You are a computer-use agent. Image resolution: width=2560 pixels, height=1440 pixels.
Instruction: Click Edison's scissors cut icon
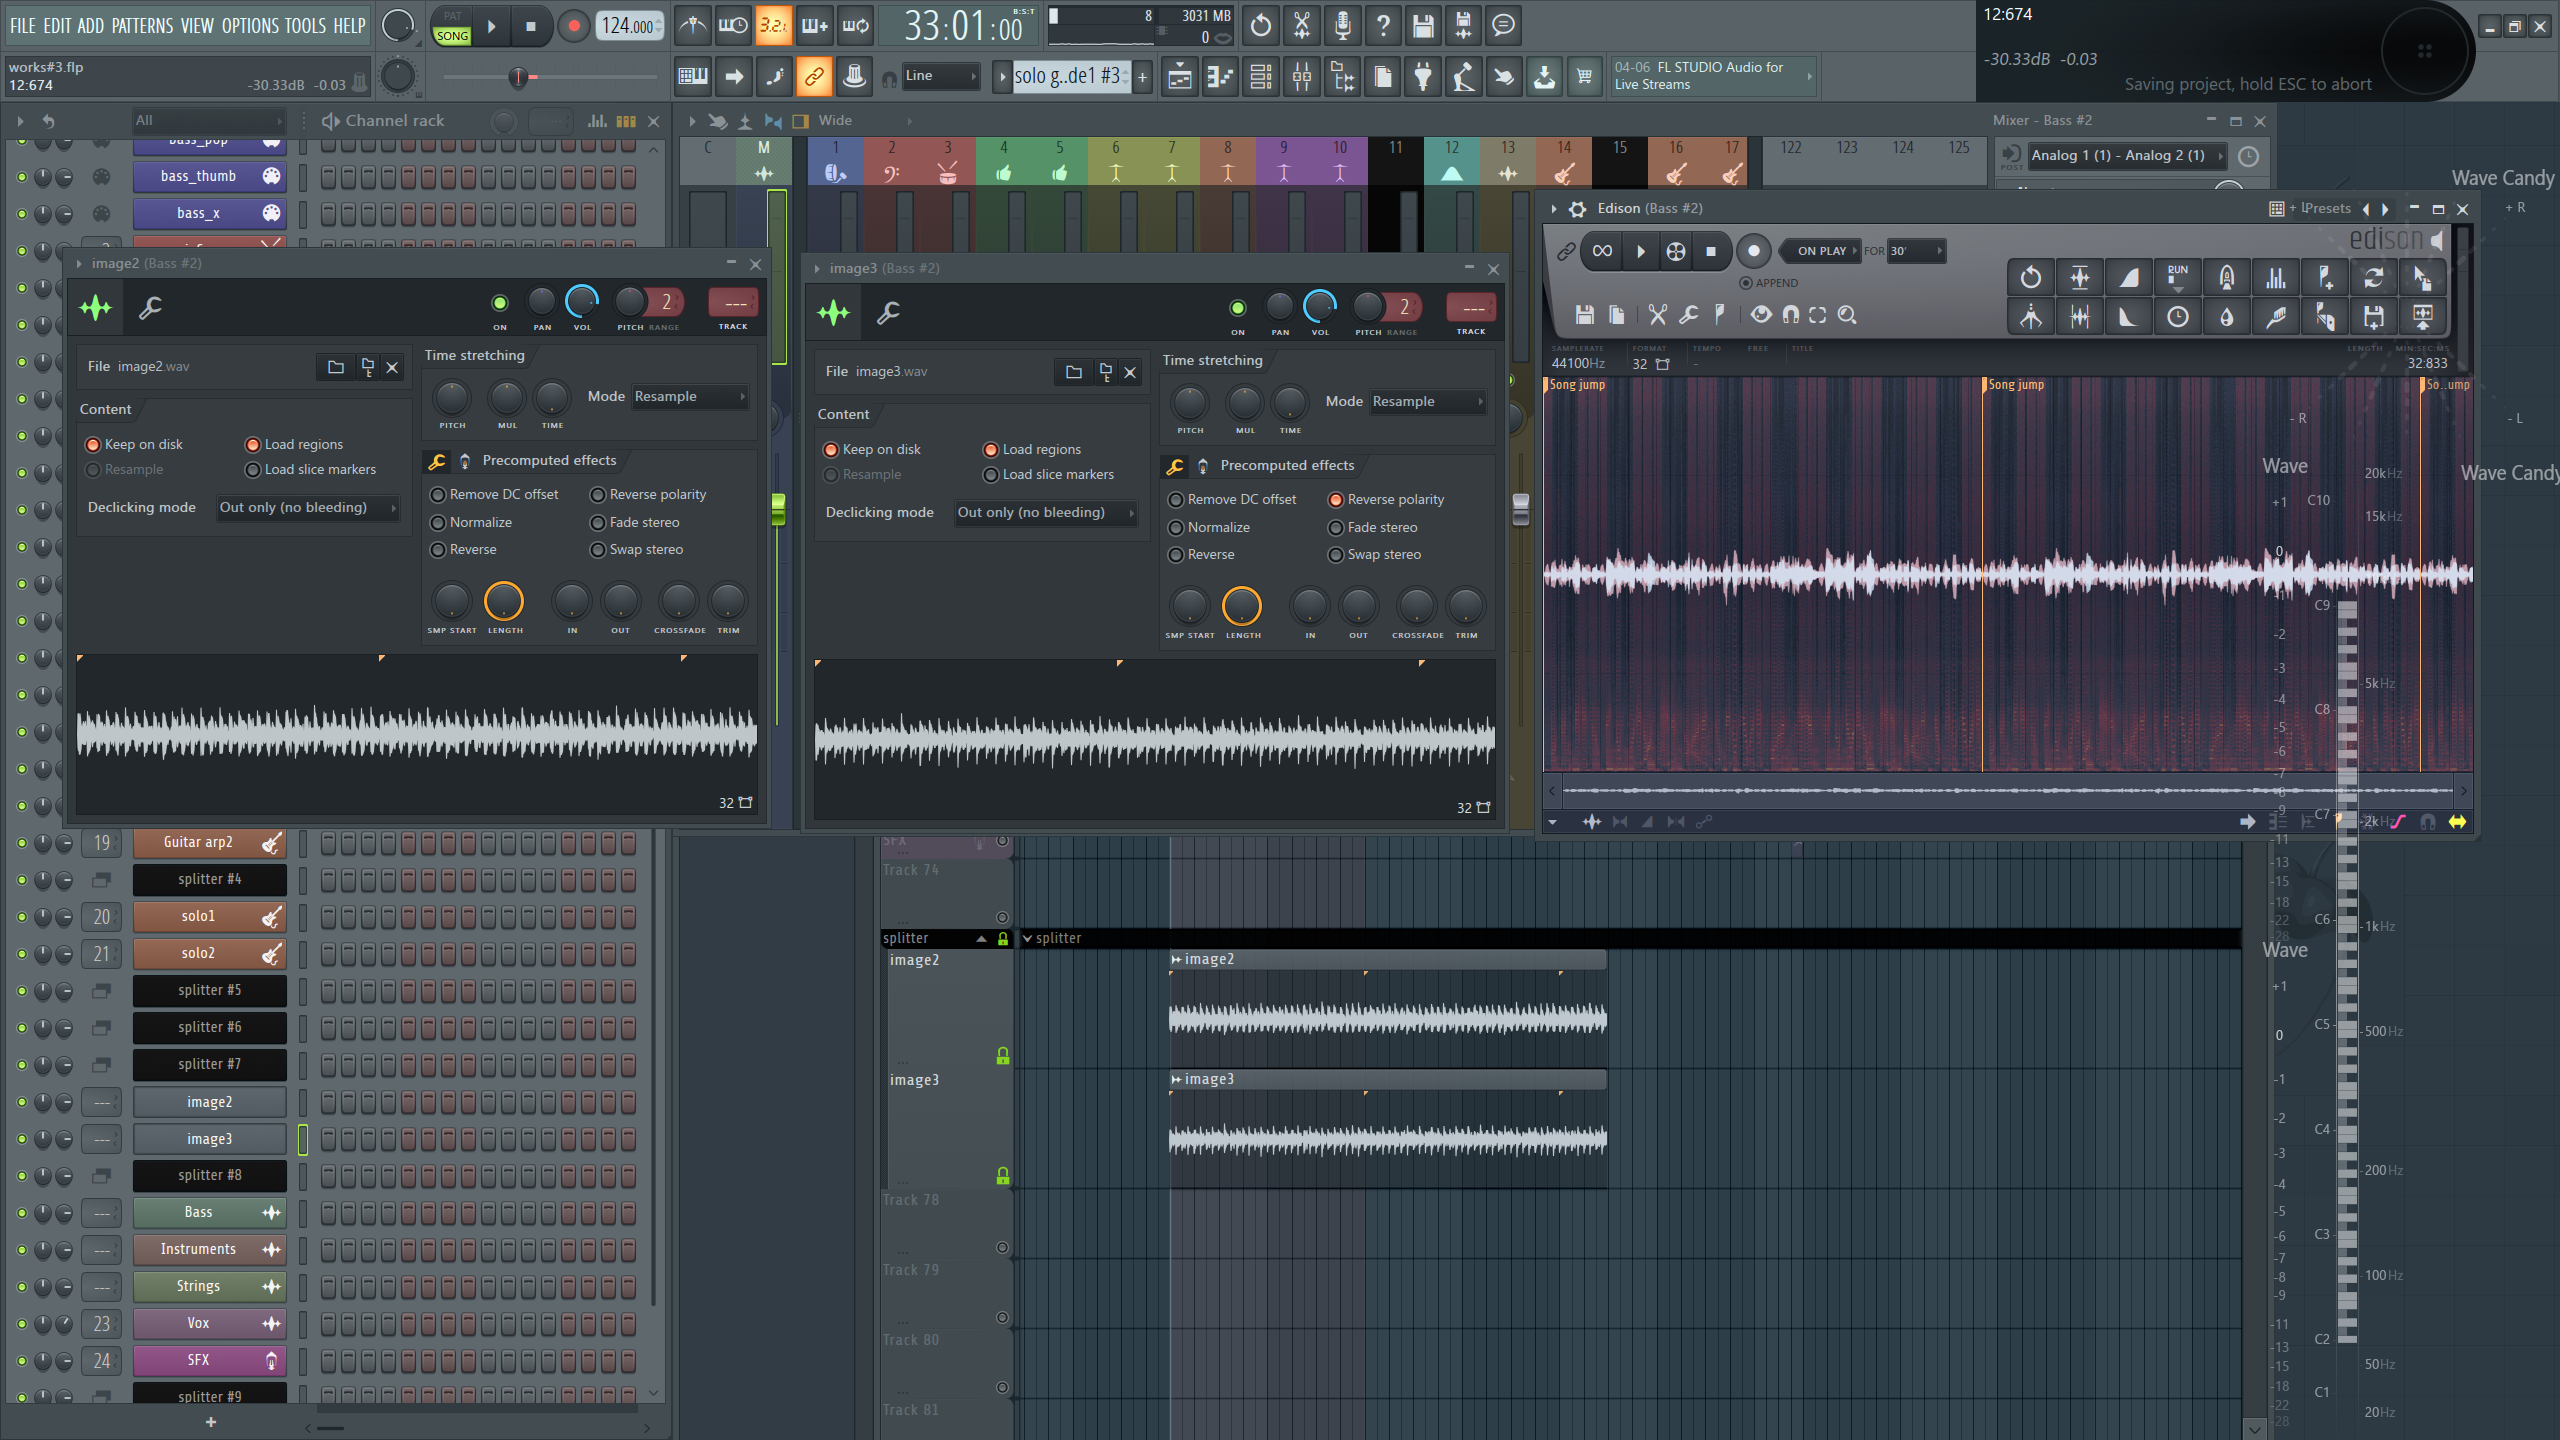click(1657, 315)
